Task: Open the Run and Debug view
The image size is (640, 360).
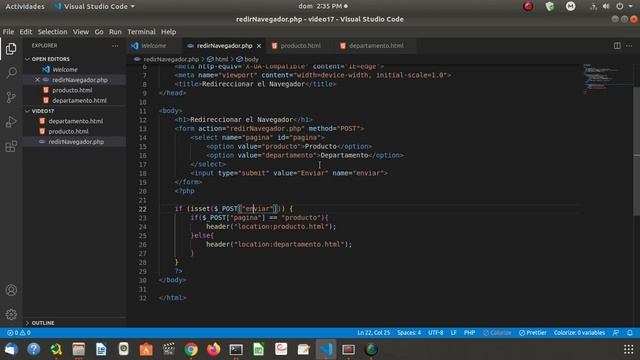Action: 11,122
